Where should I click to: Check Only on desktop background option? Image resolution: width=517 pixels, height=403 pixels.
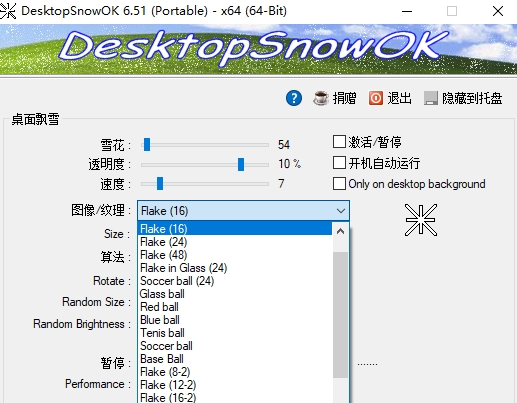coord(339,184)
